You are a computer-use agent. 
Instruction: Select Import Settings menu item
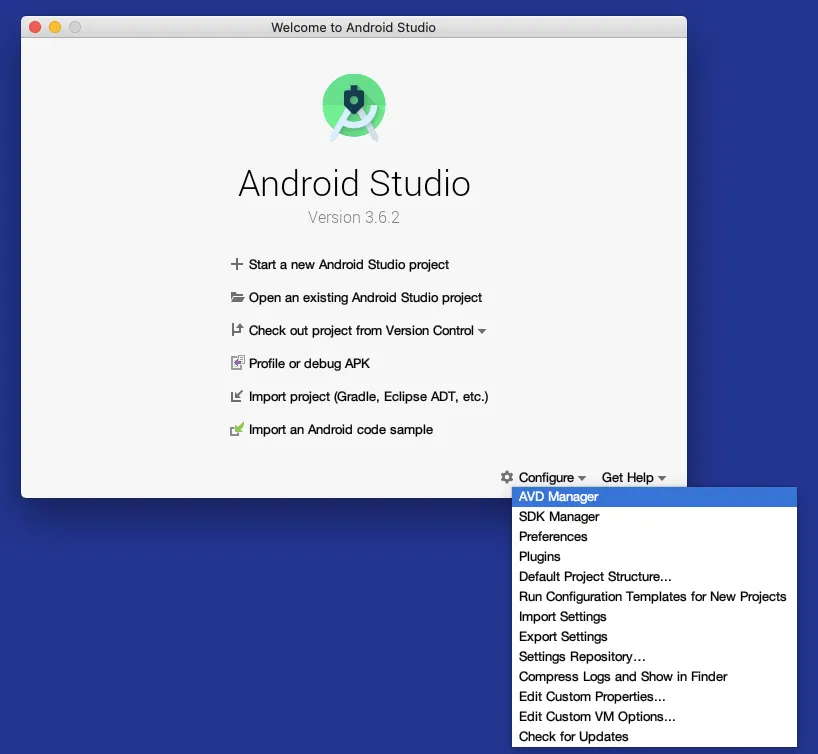(654, 617)
